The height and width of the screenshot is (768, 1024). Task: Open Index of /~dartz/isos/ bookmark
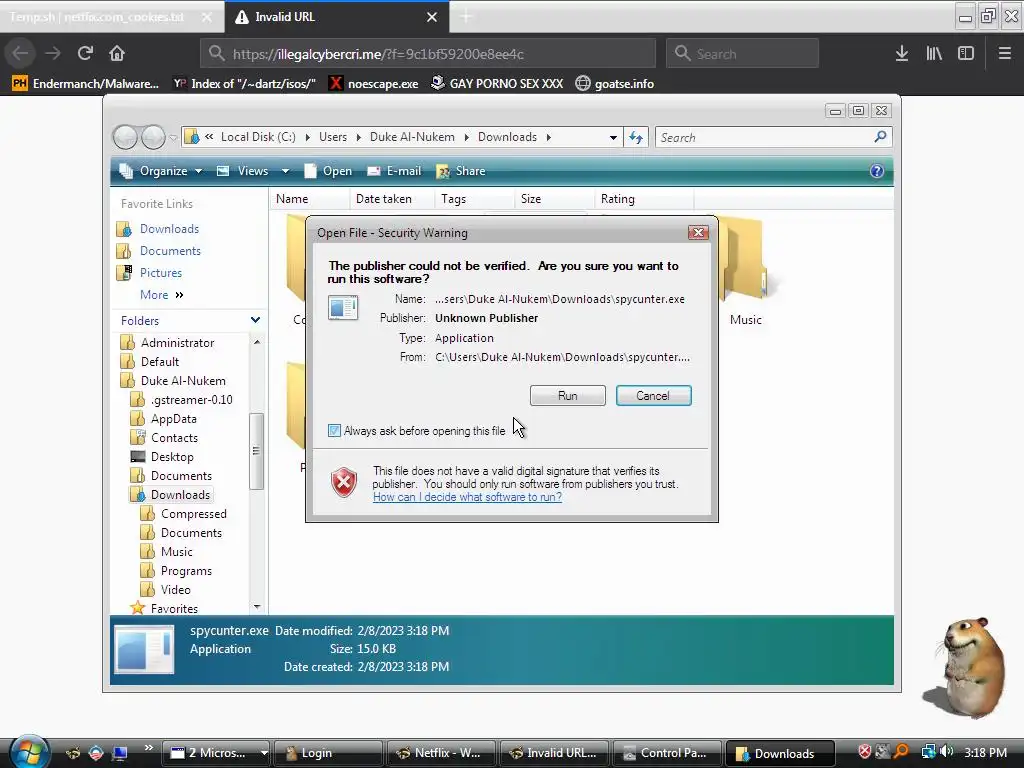244,84
